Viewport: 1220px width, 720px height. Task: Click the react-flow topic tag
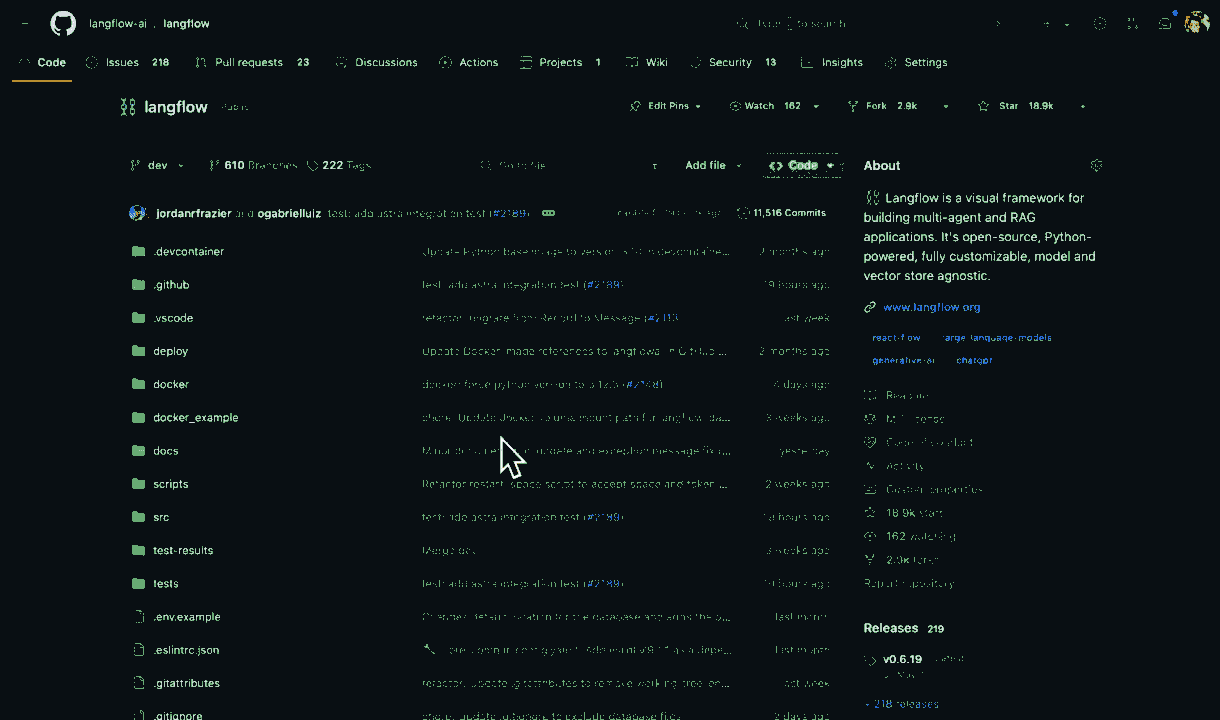[x=896, y=338]
